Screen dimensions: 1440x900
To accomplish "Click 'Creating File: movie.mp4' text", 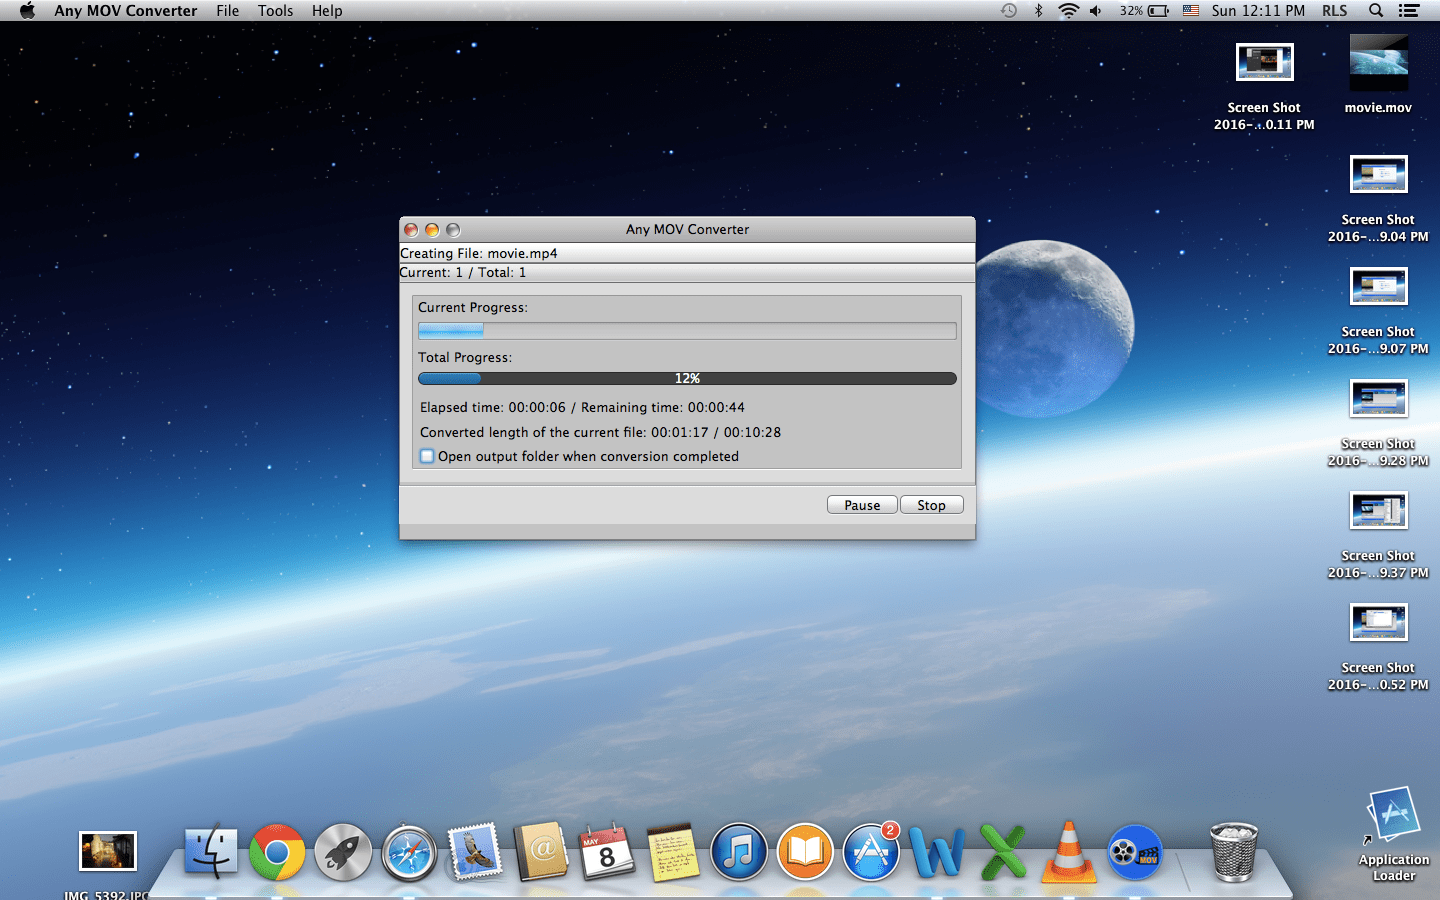I will tap(478, 253).
